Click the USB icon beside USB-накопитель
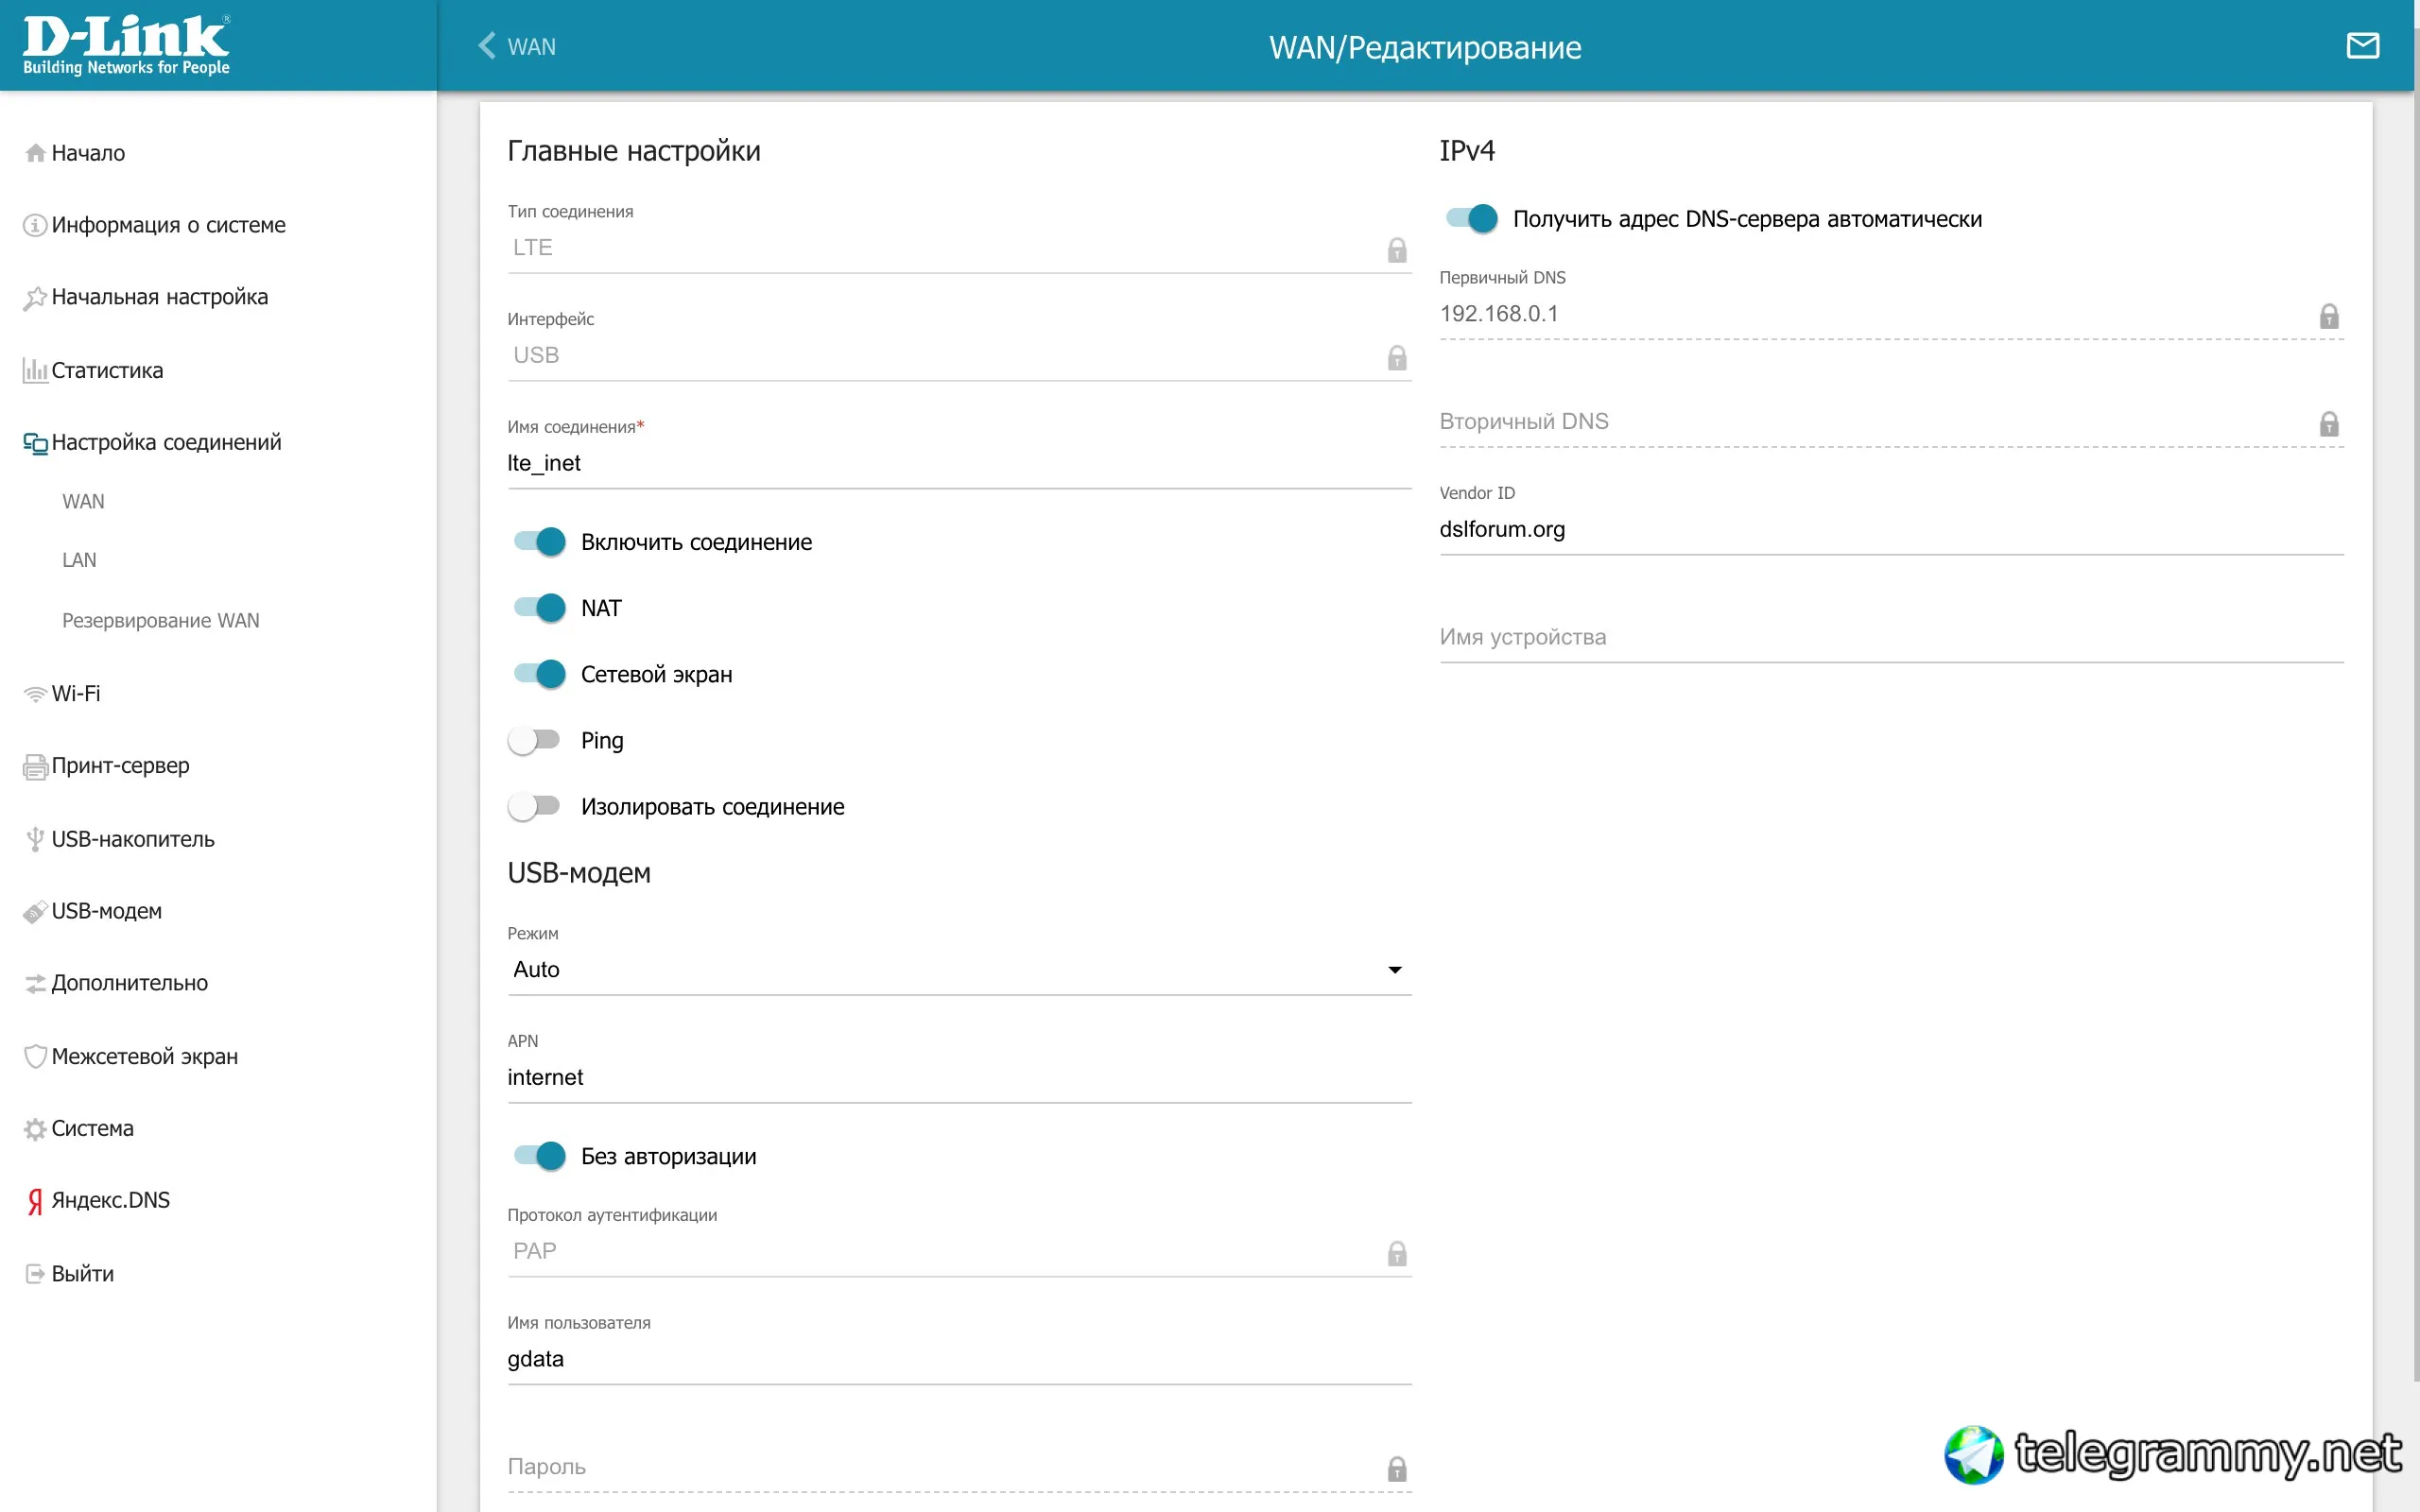2420x1512 pixels. 35,839
